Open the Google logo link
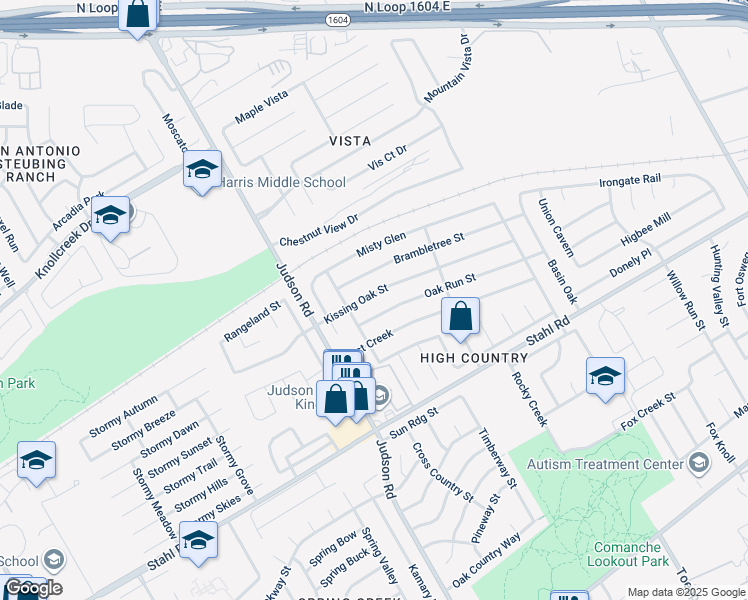Screen dimensions: 748x600 [x=33, y=588]
